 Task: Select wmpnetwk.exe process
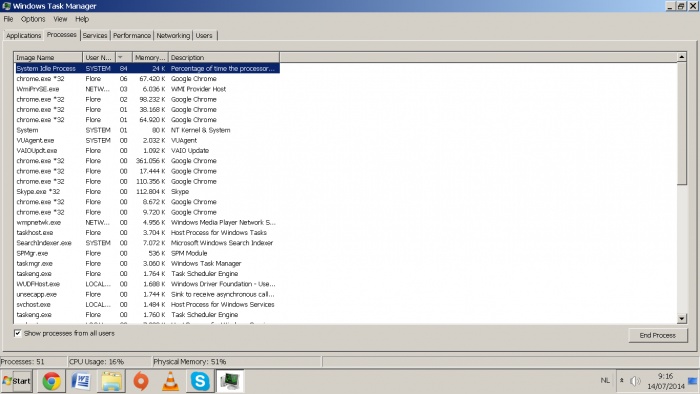147,222
